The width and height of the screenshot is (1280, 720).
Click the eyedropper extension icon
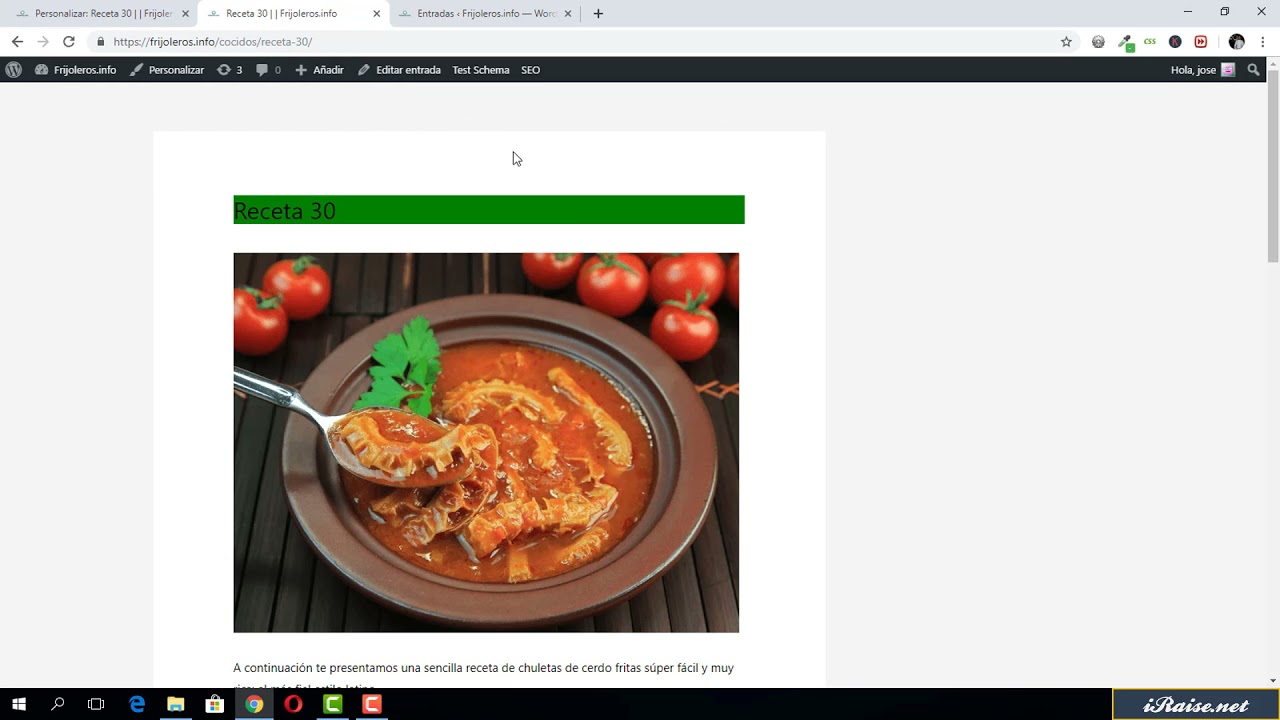(x=1125, y=43)
